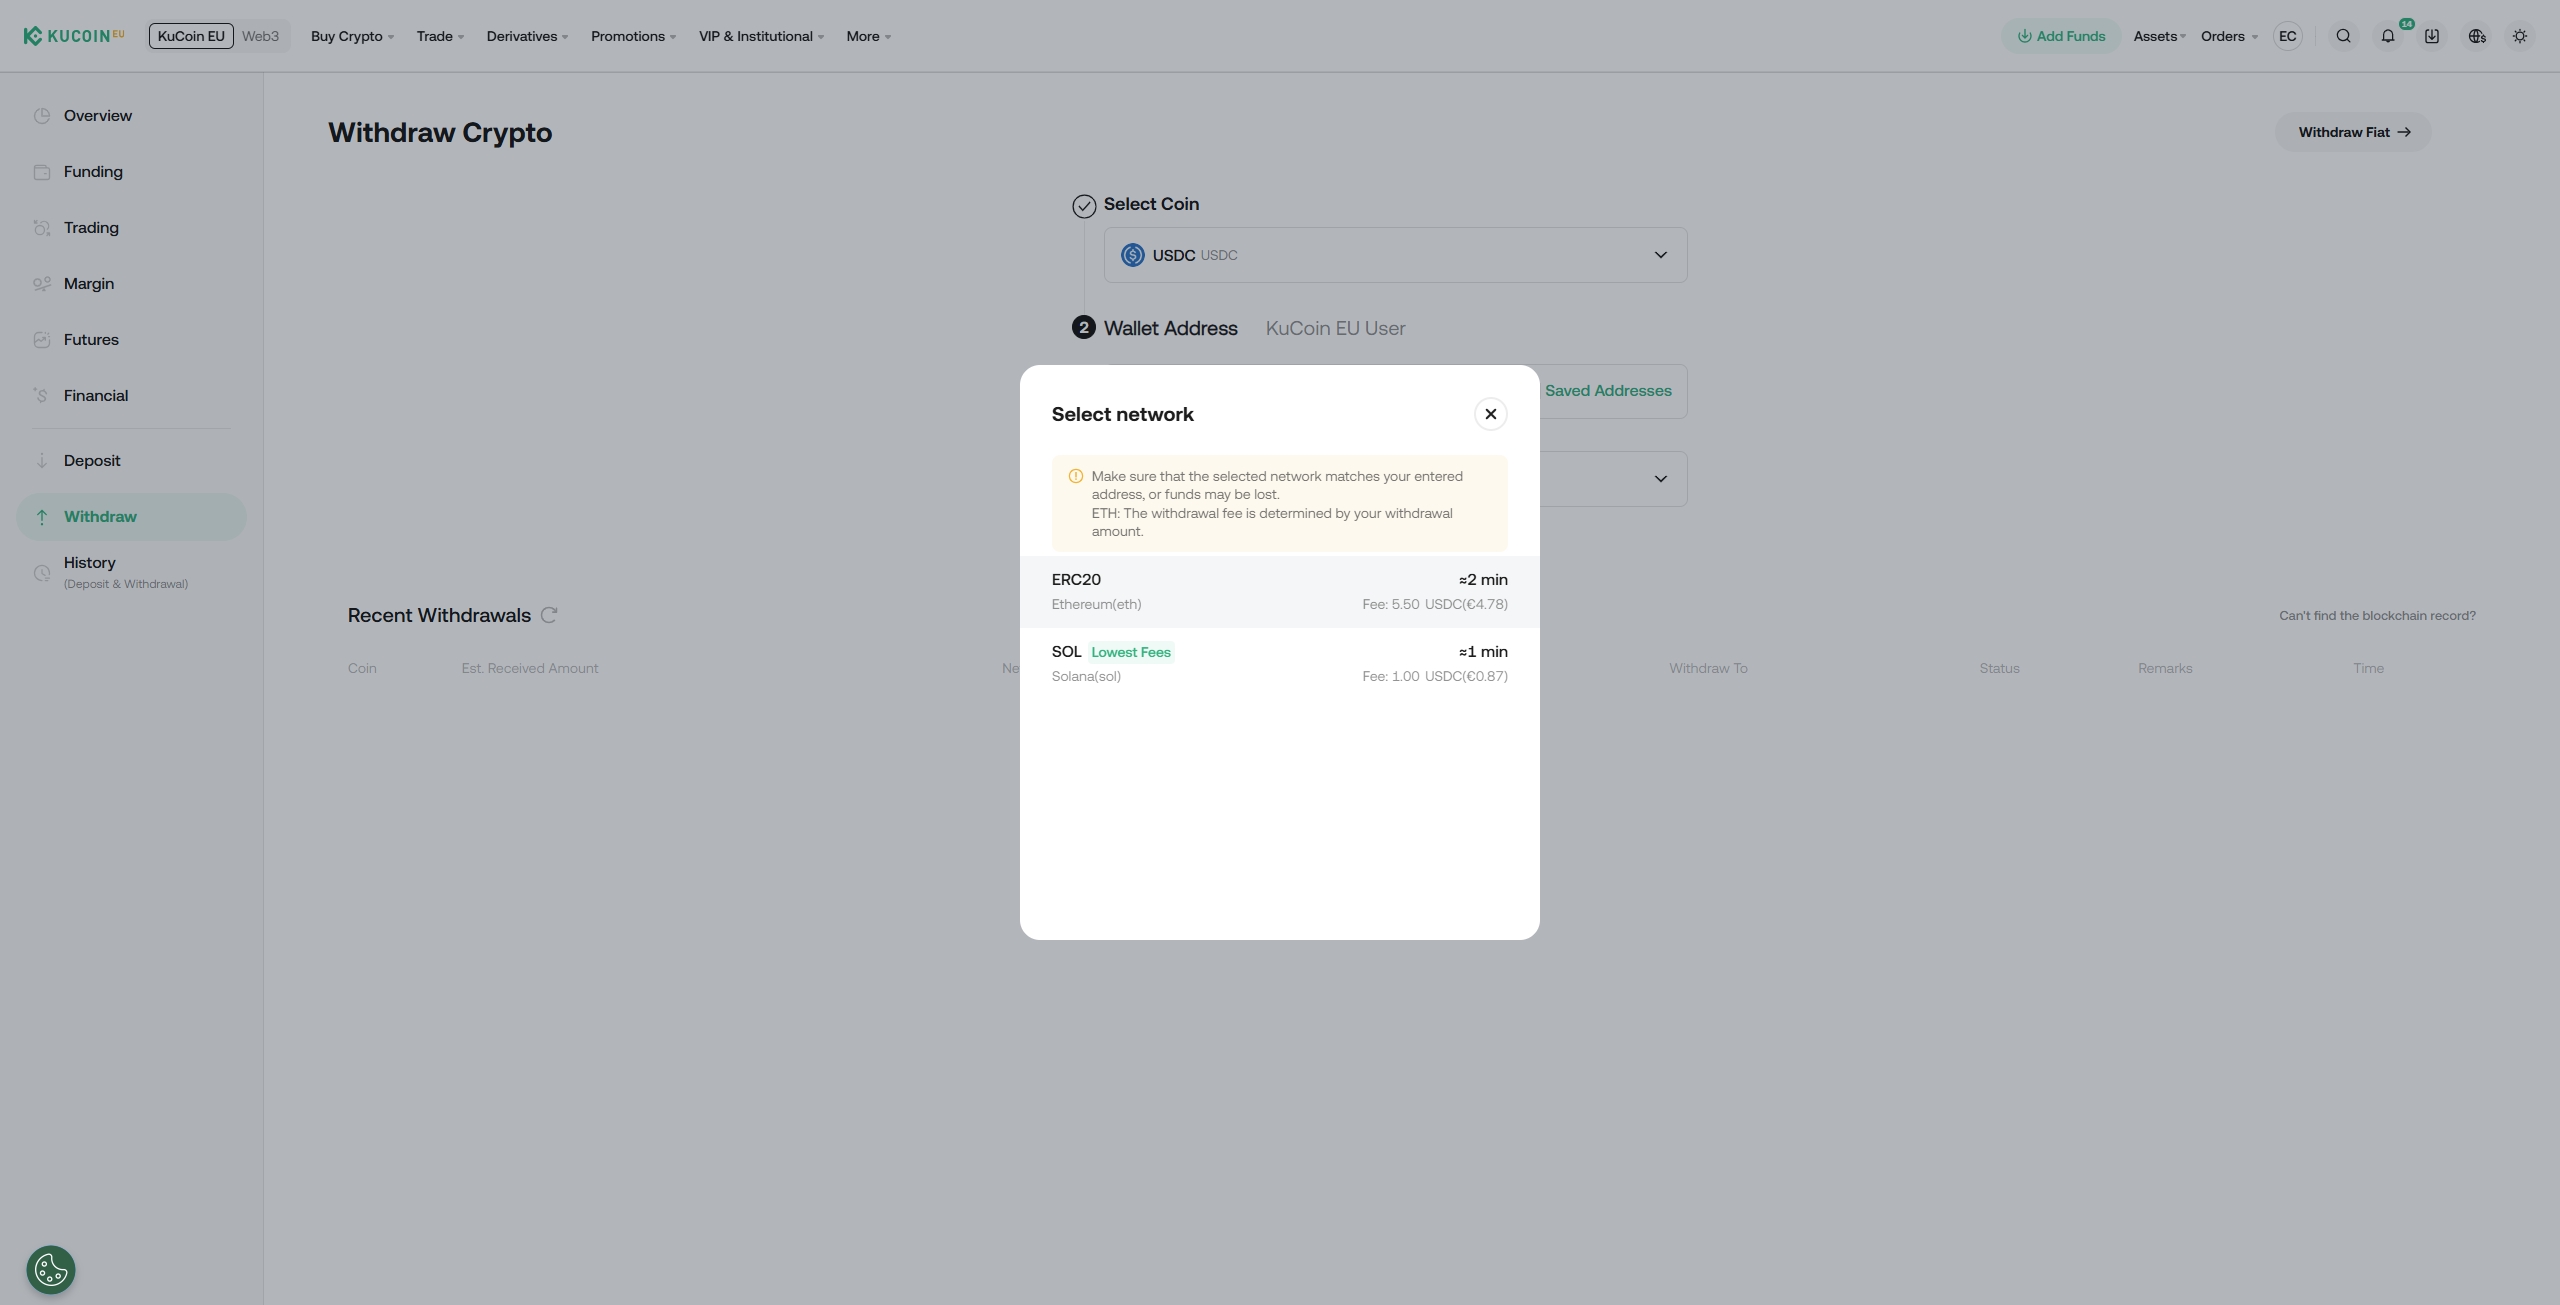Go to Futures in the sidebar
The width and height of the screenshot is (2560, 1305).
[x=131, y=340]
